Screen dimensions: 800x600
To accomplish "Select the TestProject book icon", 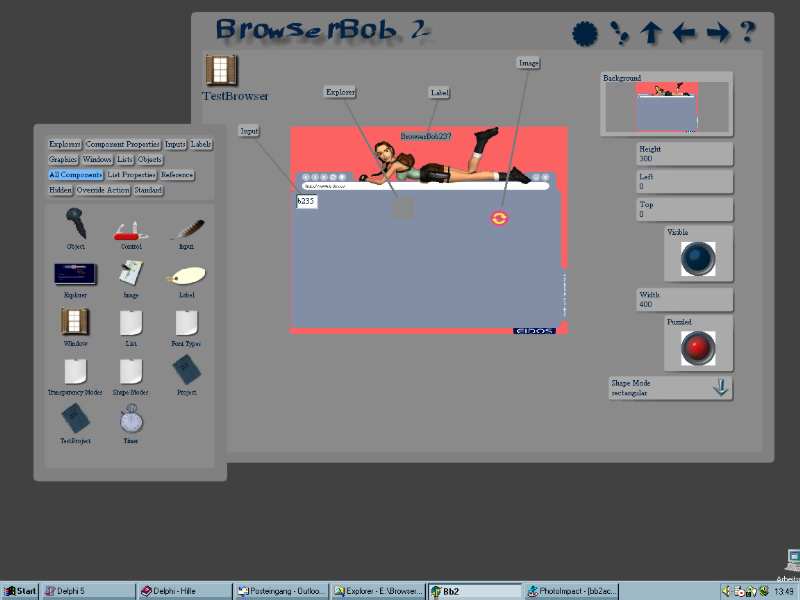I will [76, 418].
